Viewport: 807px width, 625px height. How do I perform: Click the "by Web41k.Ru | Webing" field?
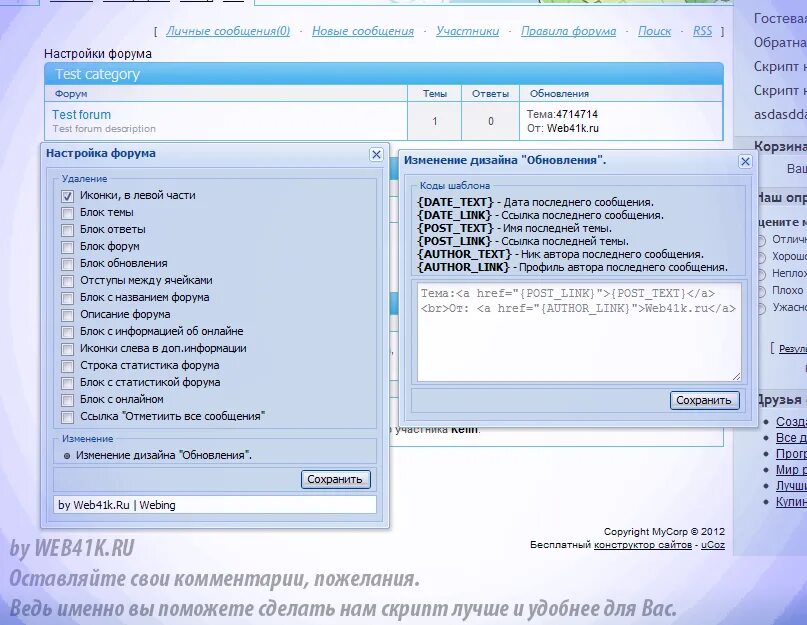[x=215, y=505]
